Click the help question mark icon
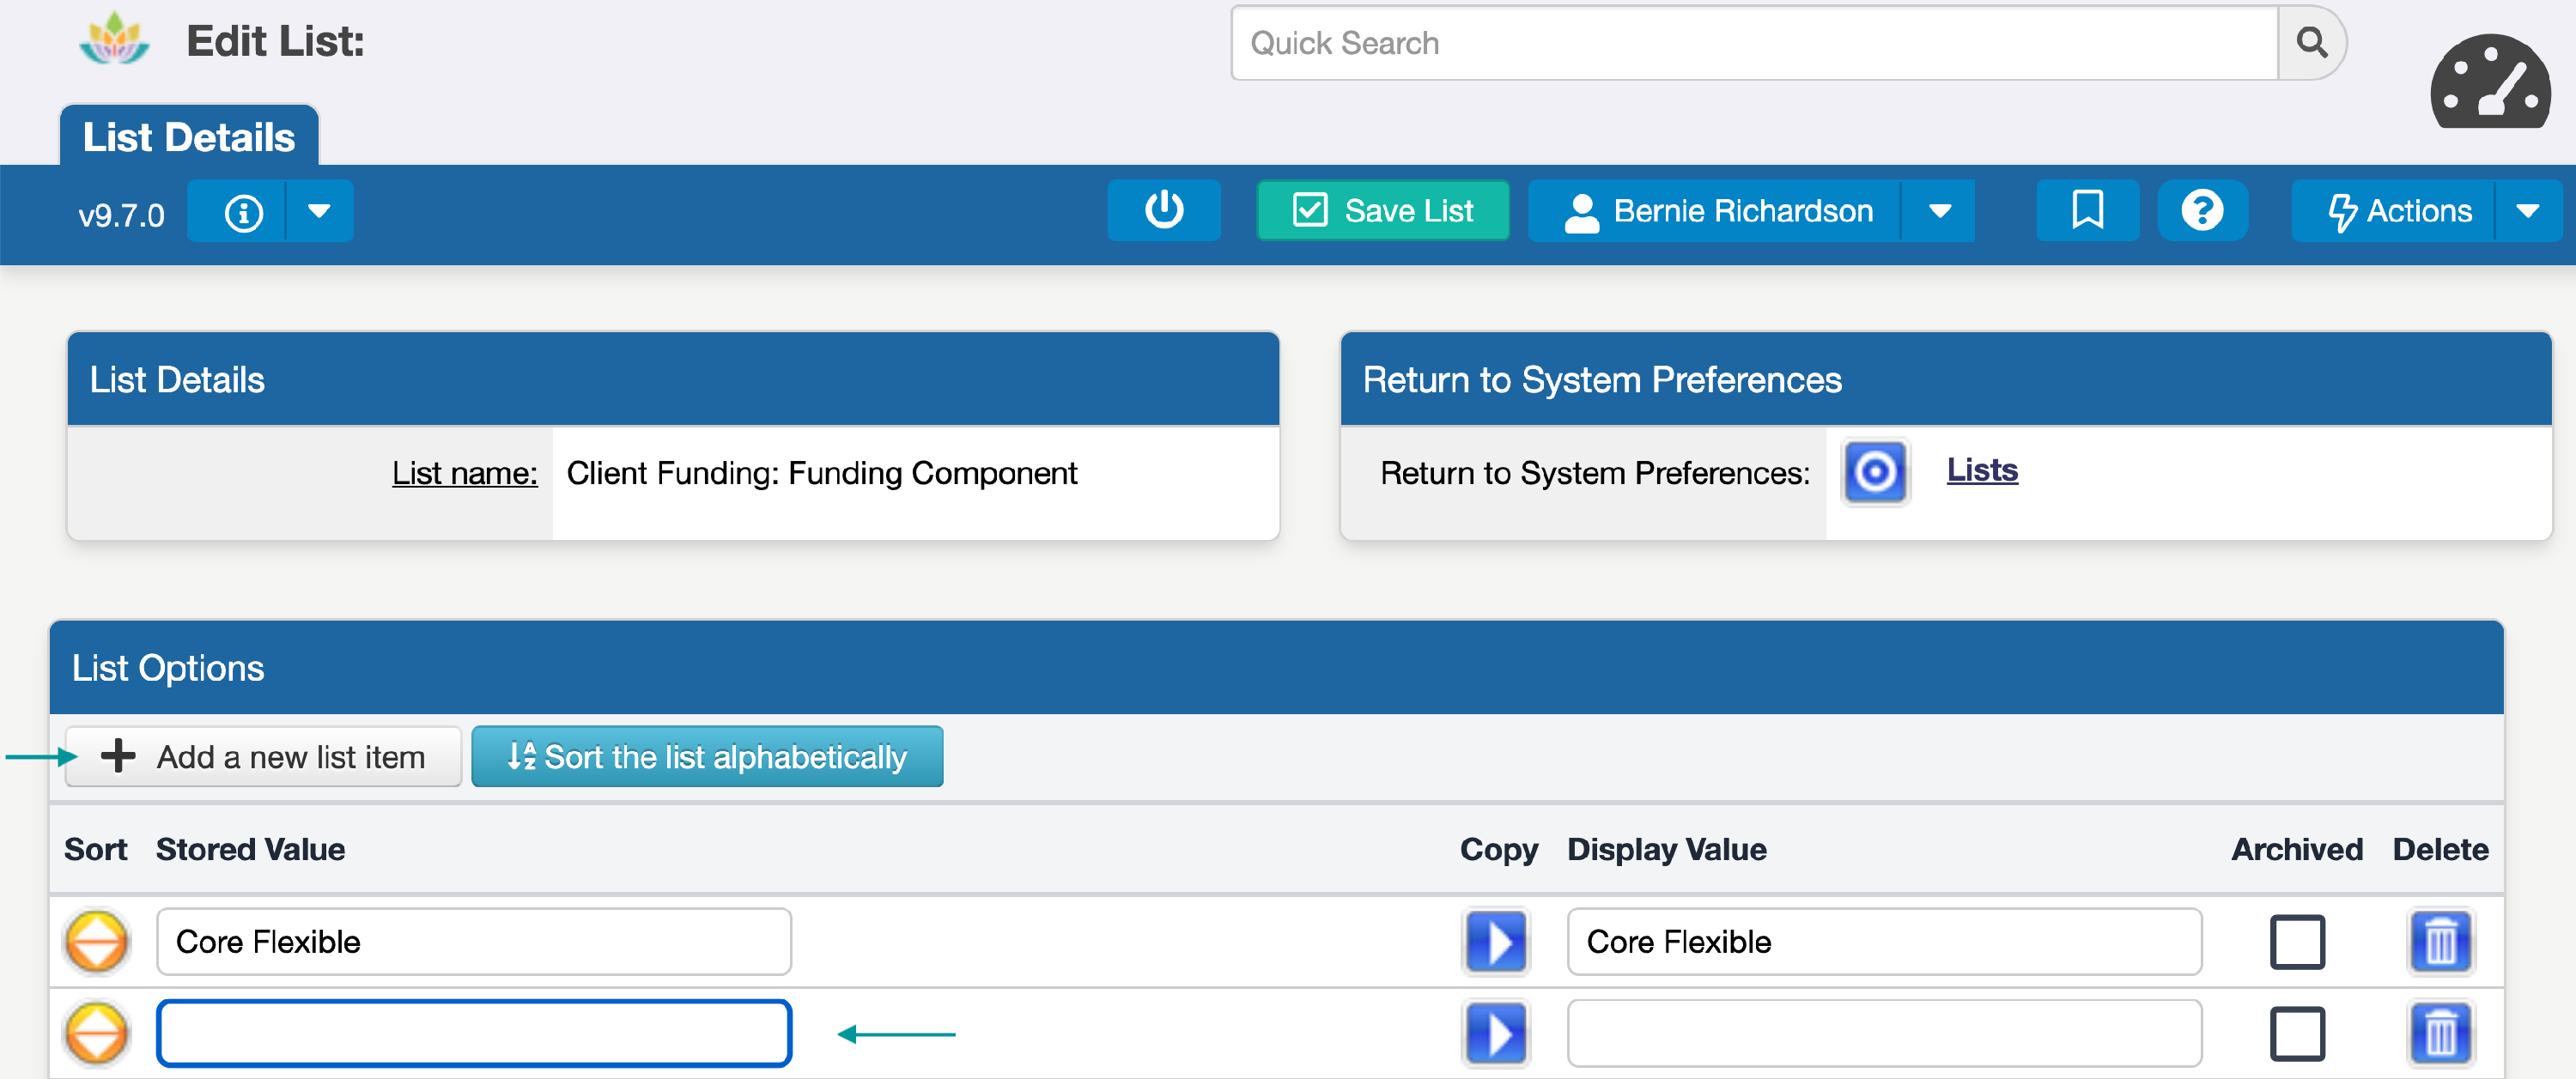 pyautogui.click(x=2201, y=211)
